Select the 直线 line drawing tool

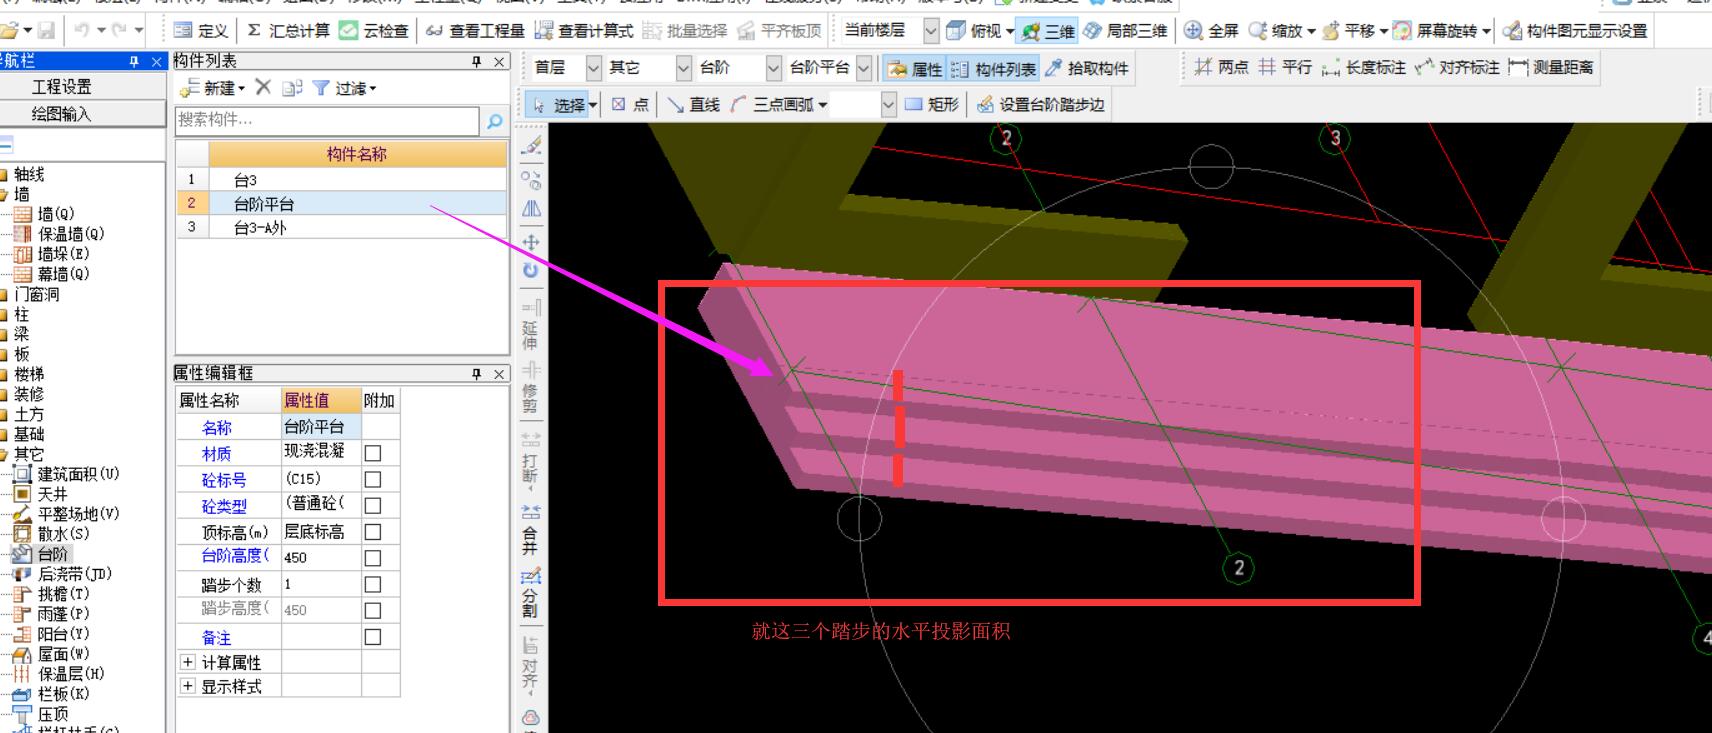pyautogui.click(x=693, y=104)
